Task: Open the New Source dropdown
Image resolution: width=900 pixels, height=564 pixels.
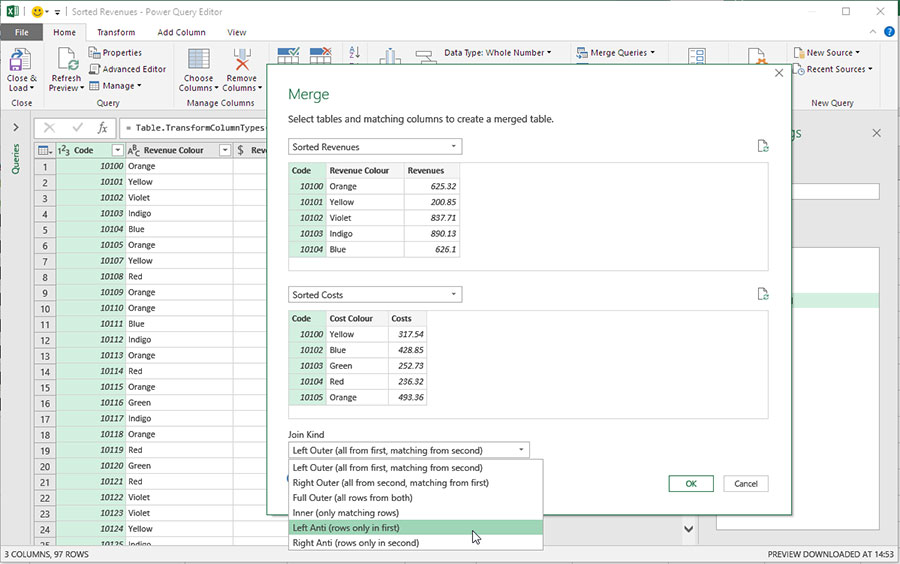Action: 827,52
